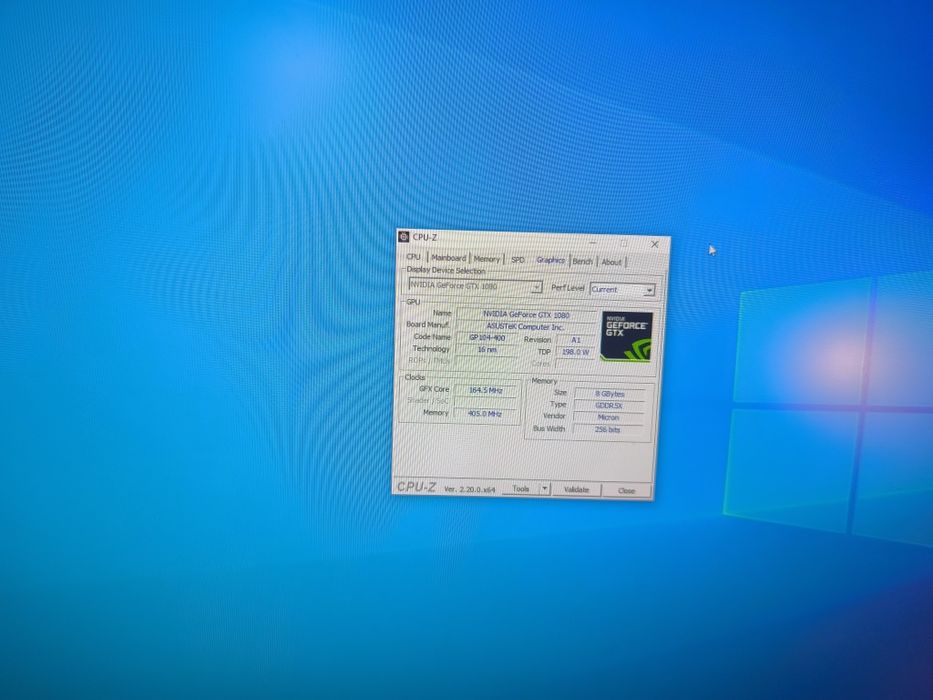Click the 16 nm technology value
933x700 pixels.
pyautogui.click(x=487, y=349)
